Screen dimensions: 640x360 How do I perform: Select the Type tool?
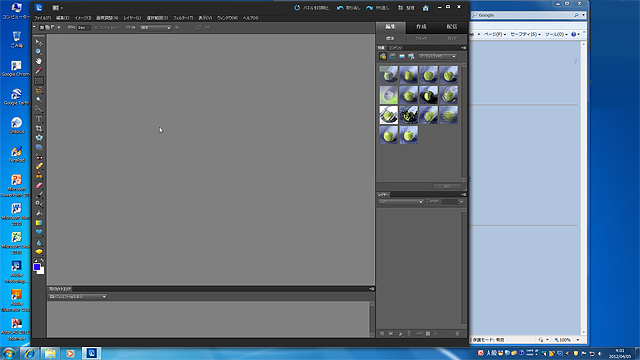pyautogui.click(x=39, y=119)
